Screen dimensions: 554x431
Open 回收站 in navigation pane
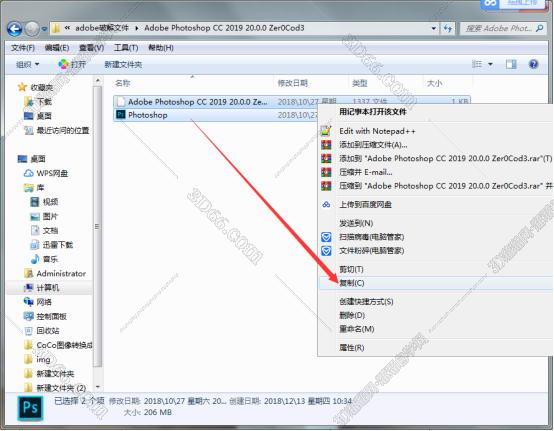pyautogui.click(x=42, y=331)
